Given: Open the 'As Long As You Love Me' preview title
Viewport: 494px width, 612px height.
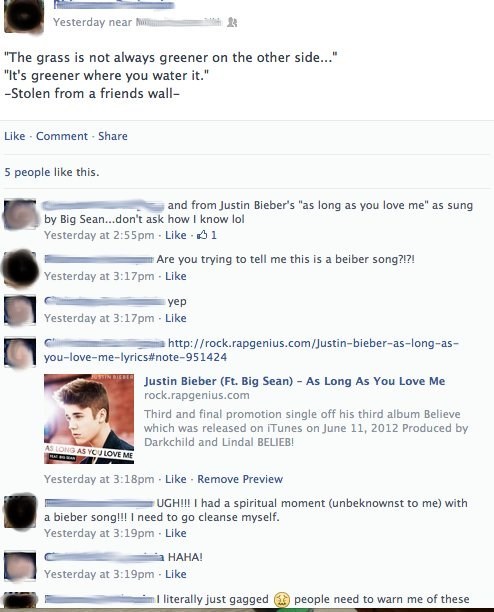Looking at the screenshot, I should click(295, 381).
